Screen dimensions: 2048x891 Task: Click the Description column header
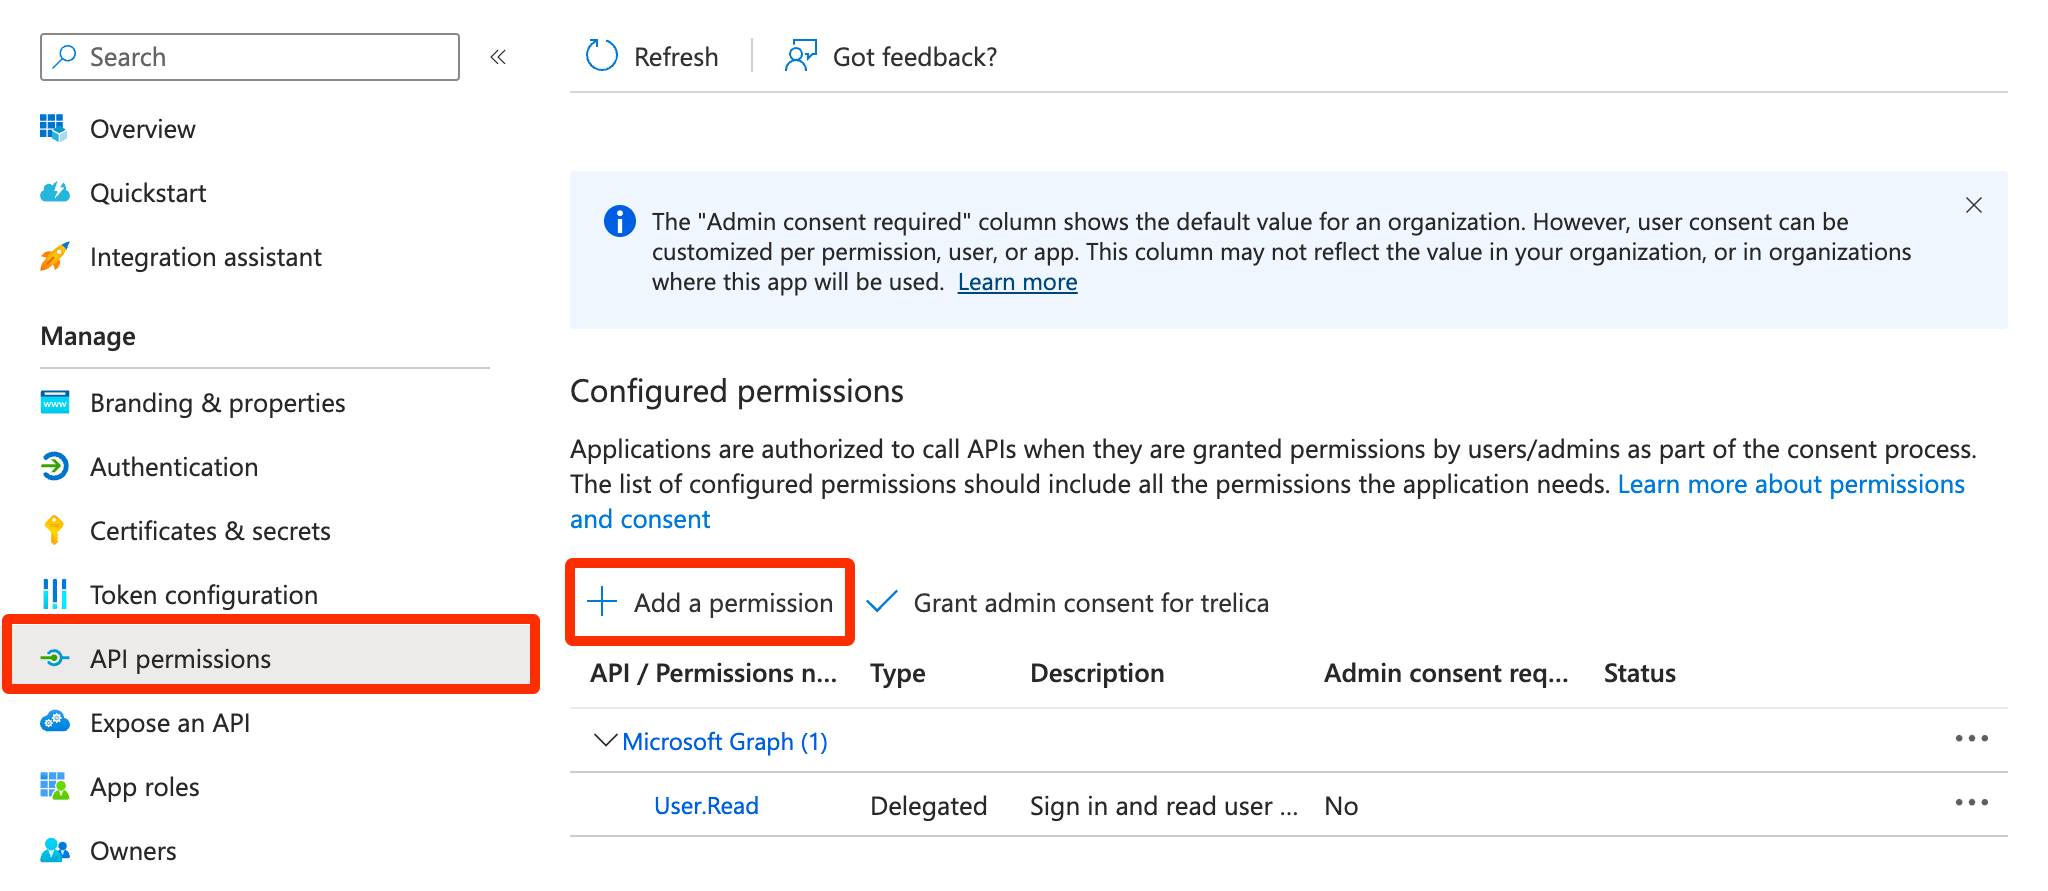(1097, 673)
